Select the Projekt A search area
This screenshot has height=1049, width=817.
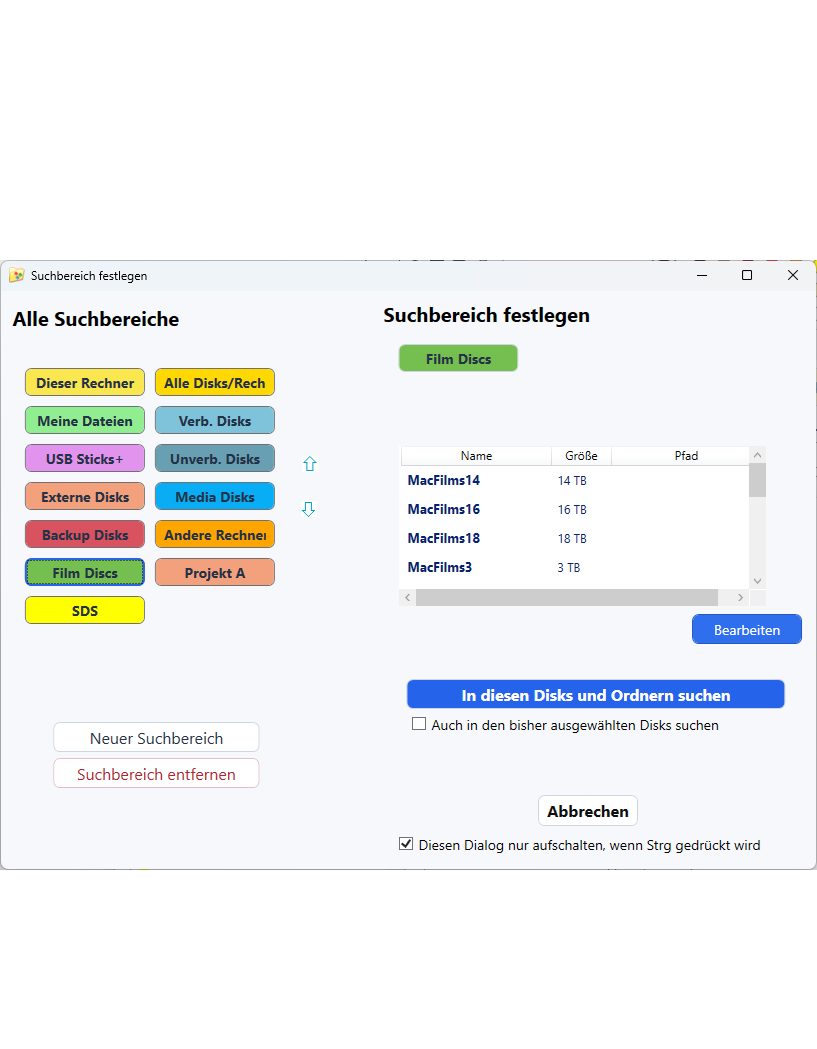pyautogui.click(x=215, y=573)
